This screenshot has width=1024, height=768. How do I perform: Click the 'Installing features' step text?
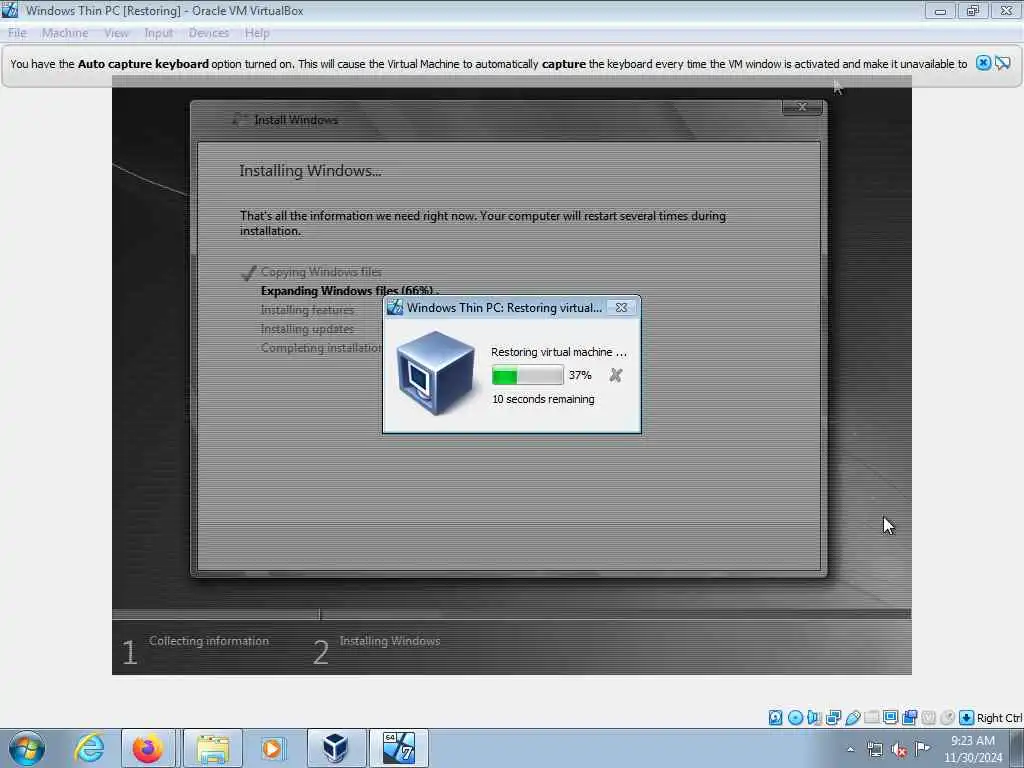pyautogui.click(x=307, y=310)
